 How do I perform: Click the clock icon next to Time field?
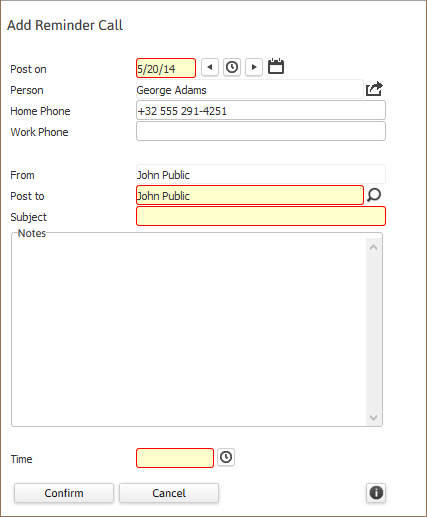pyautogui.click(x=226, y=457)
